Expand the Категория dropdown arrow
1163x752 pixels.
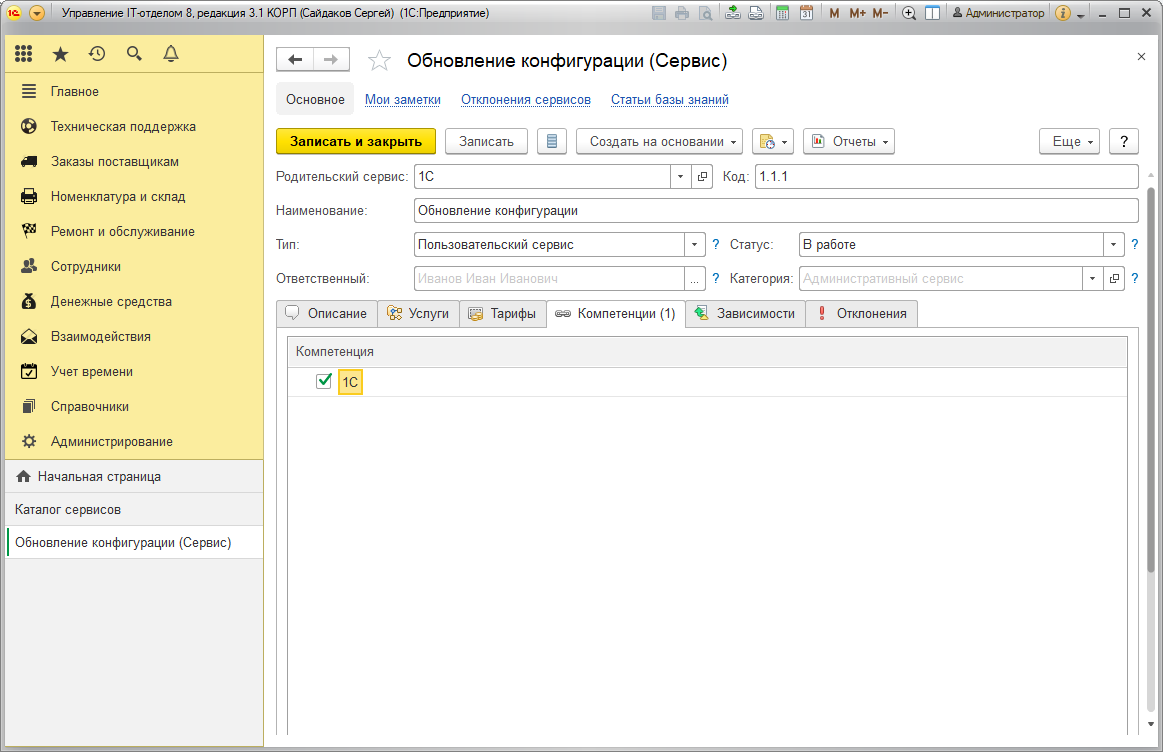pyautogui.click(x=1092, y=279)
